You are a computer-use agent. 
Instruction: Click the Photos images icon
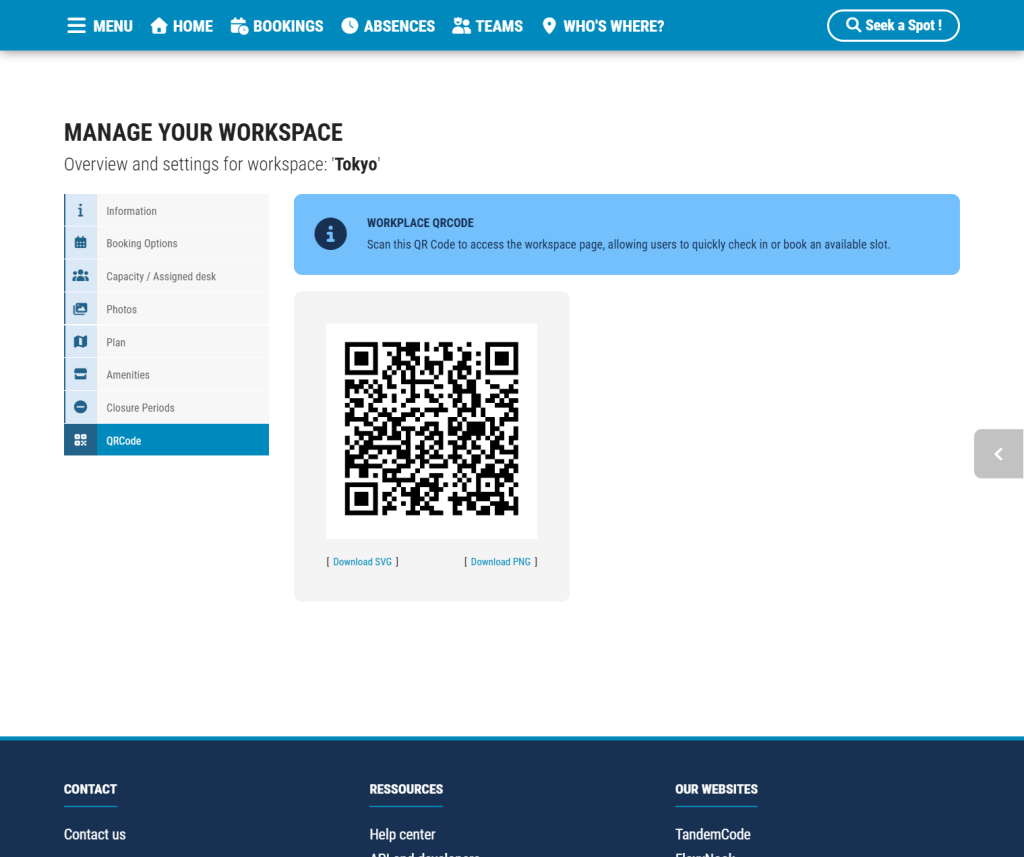tap(80, 309)
